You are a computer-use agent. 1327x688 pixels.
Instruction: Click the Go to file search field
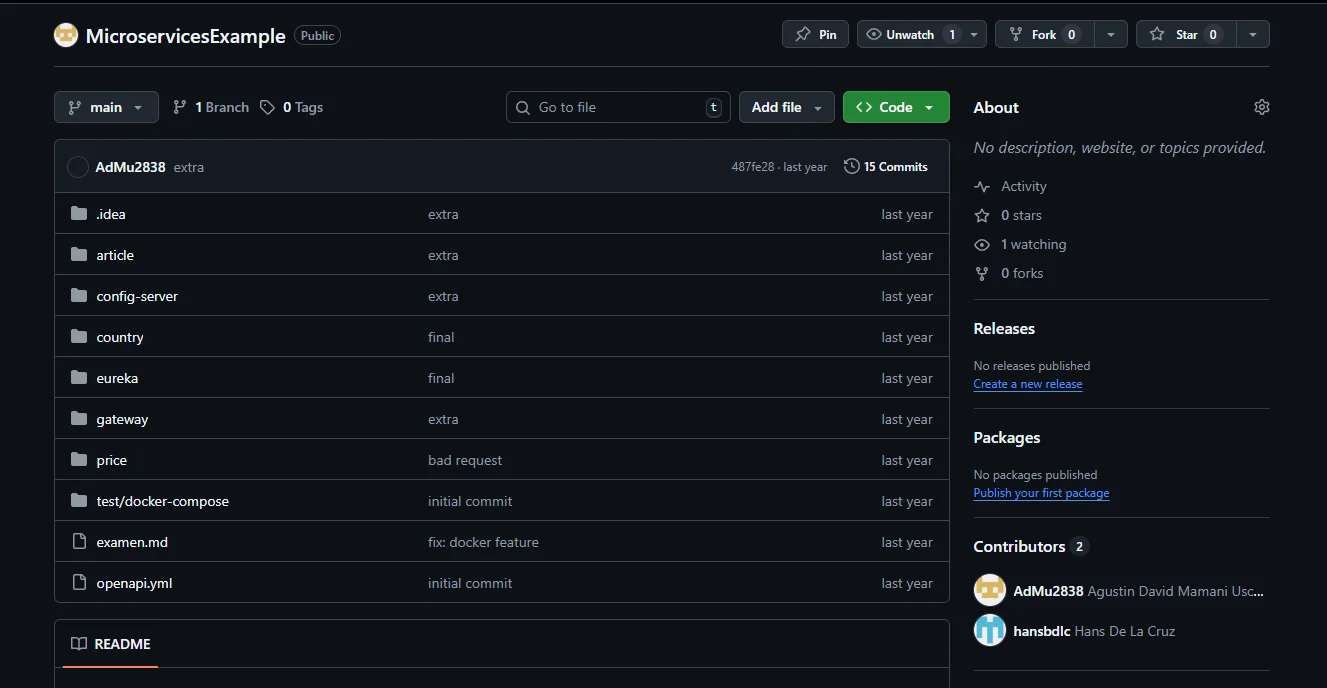pos(617,107)
